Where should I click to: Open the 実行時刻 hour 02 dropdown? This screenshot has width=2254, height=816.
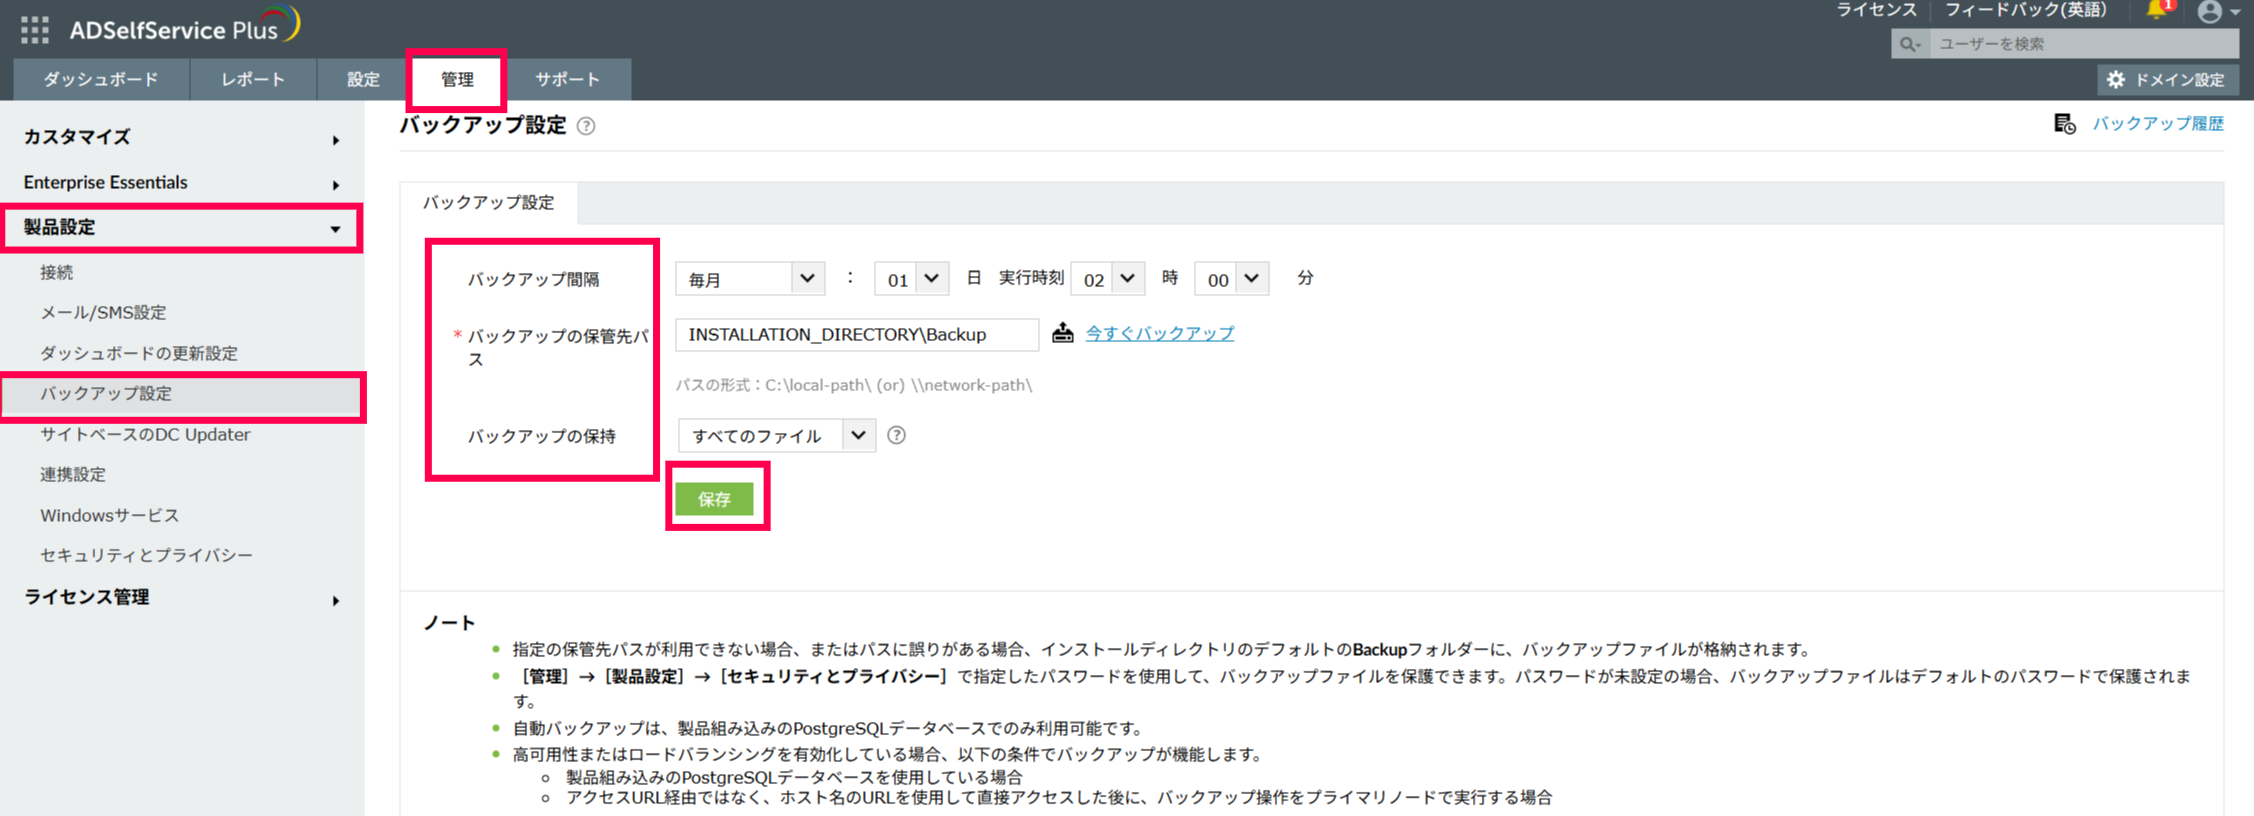1107,279
